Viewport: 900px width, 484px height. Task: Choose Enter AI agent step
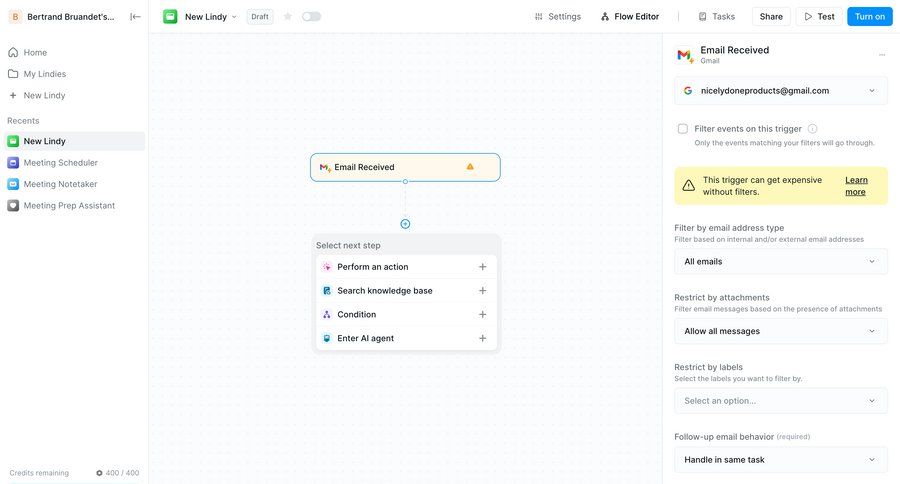click(x=406, y=339)
